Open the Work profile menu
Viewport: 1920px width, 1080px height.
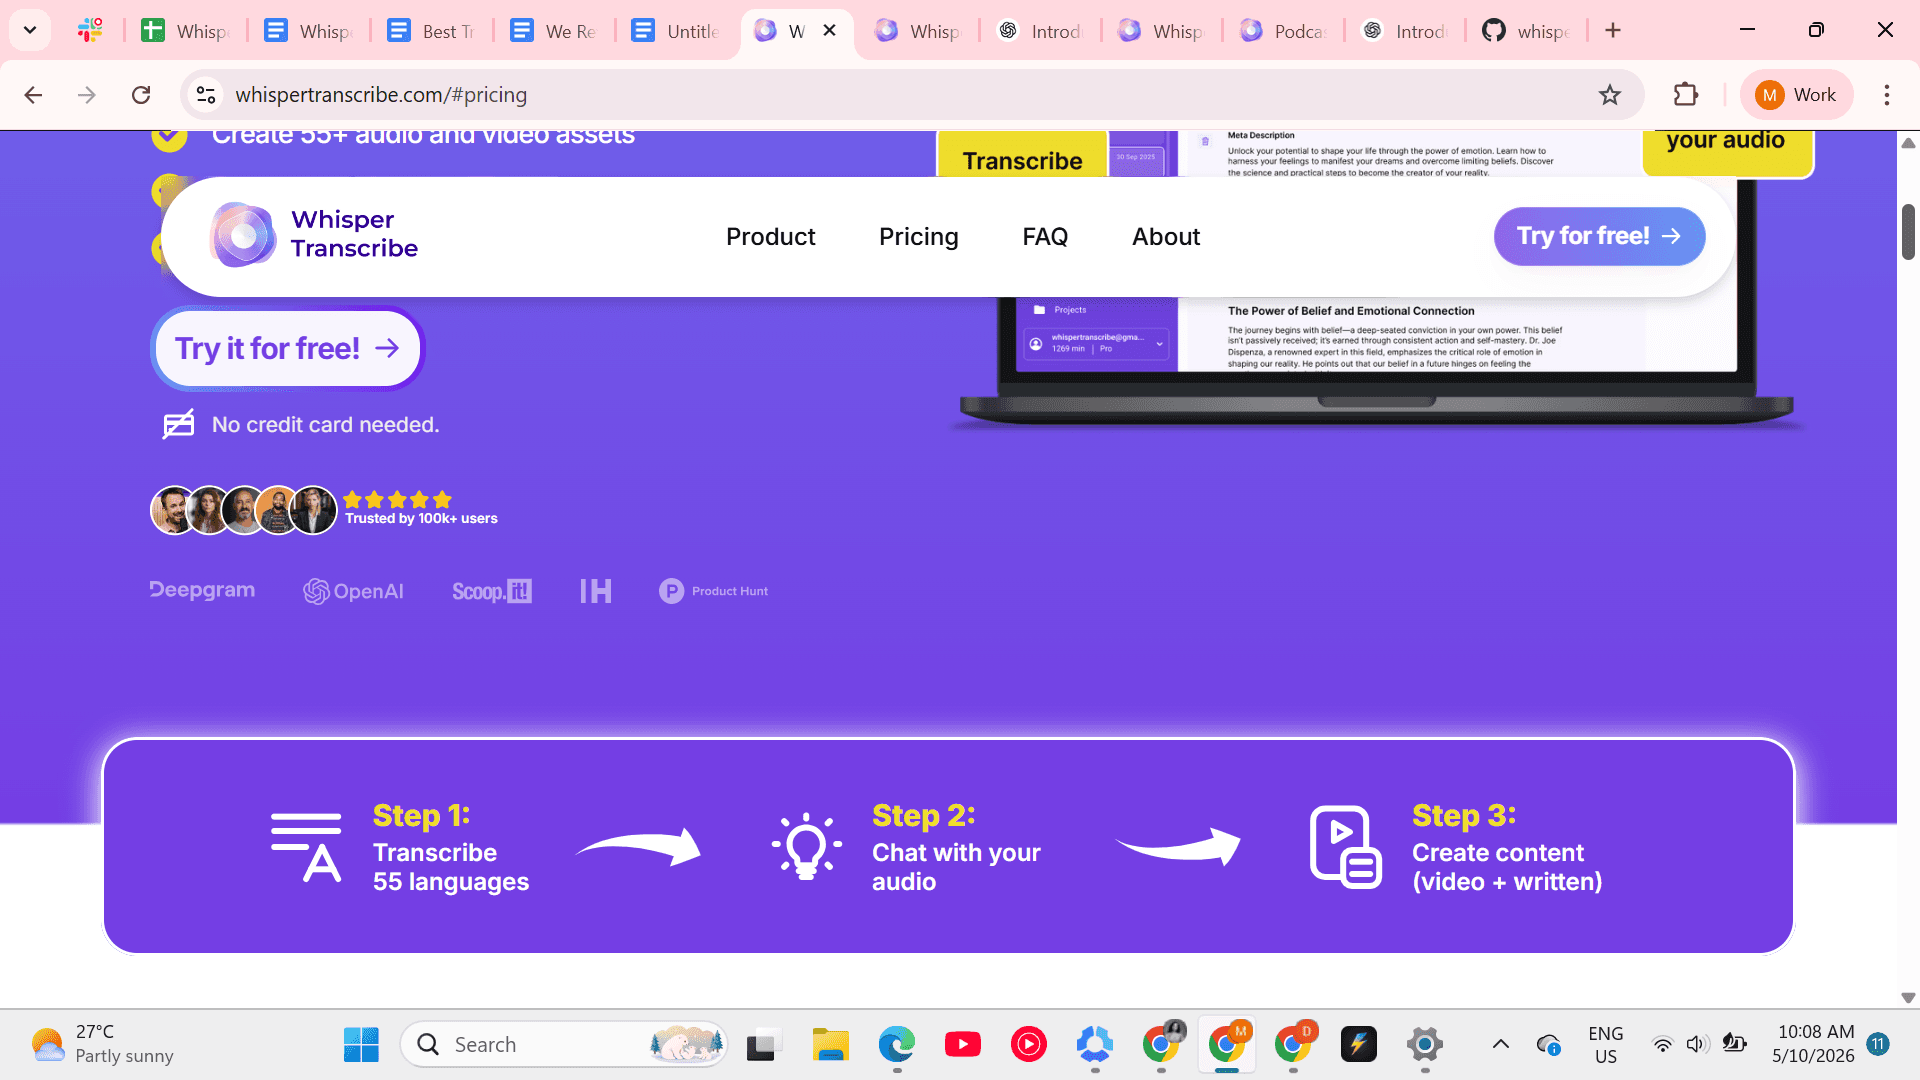1796,95
